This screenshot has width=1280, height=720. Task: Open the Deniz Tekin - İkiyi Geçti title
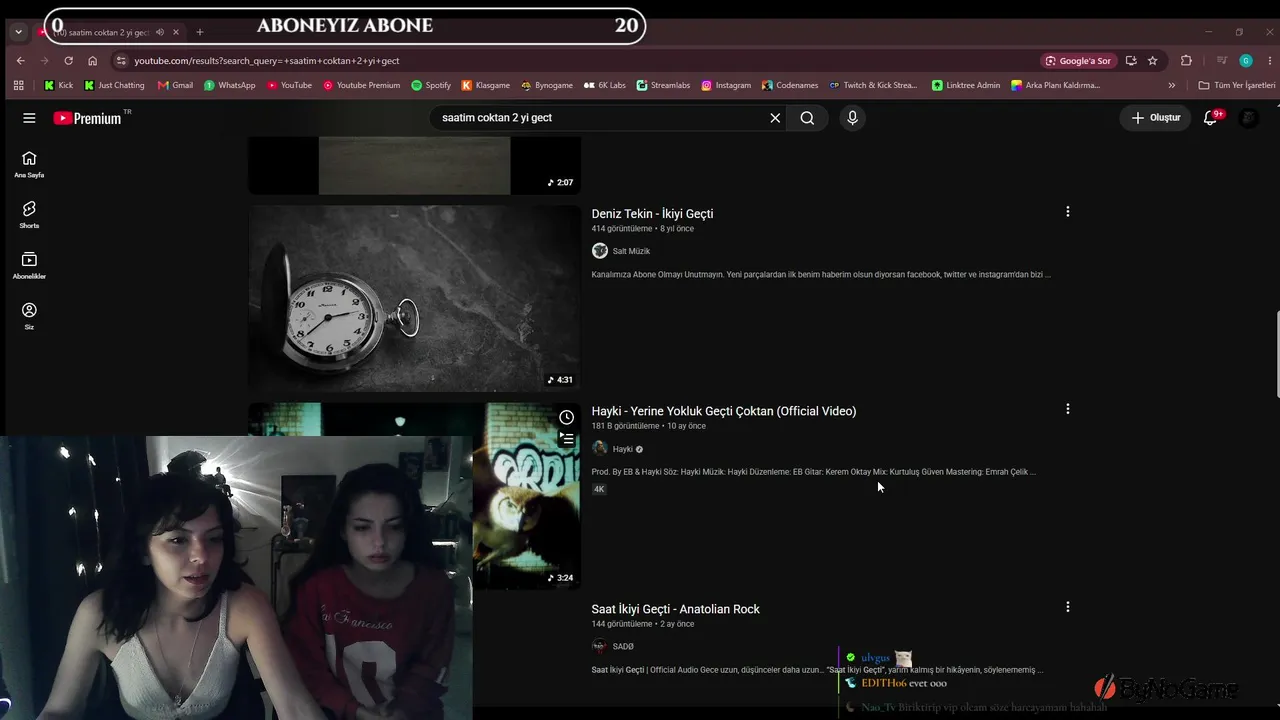[652, 214]
